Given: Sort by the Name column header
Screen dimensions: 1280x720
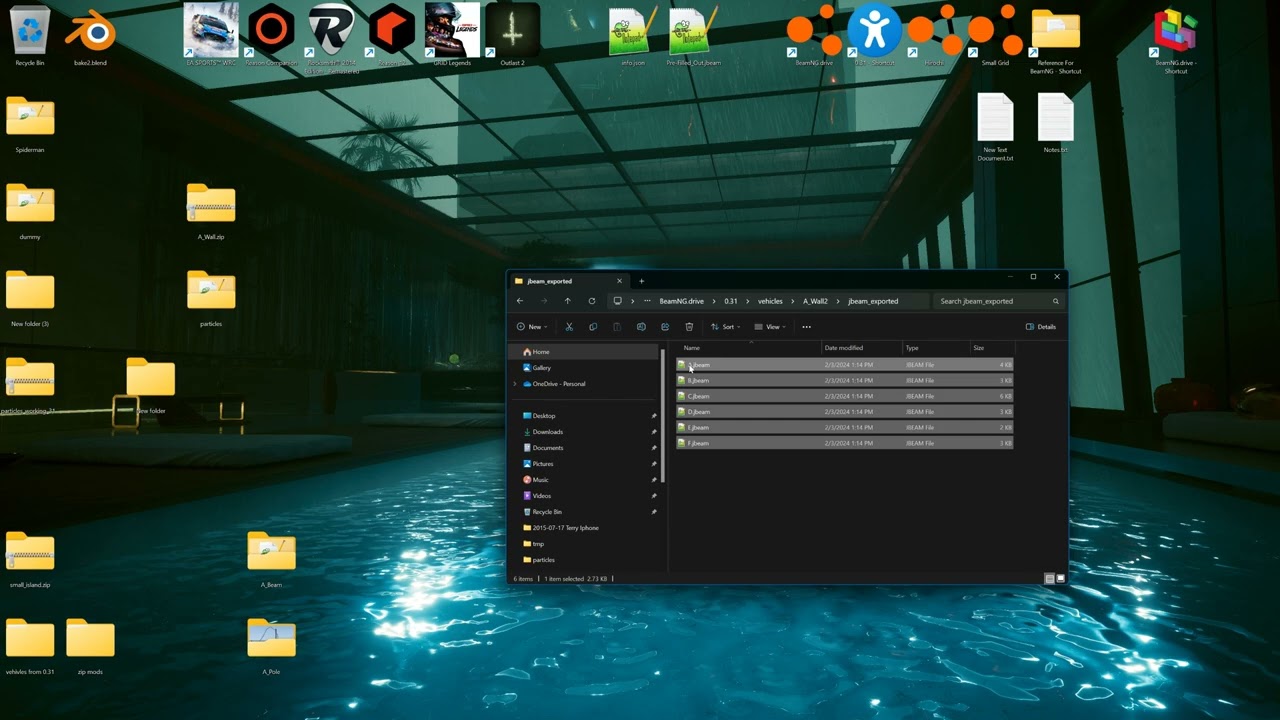Looking at the screenshot, I should 748,348.
